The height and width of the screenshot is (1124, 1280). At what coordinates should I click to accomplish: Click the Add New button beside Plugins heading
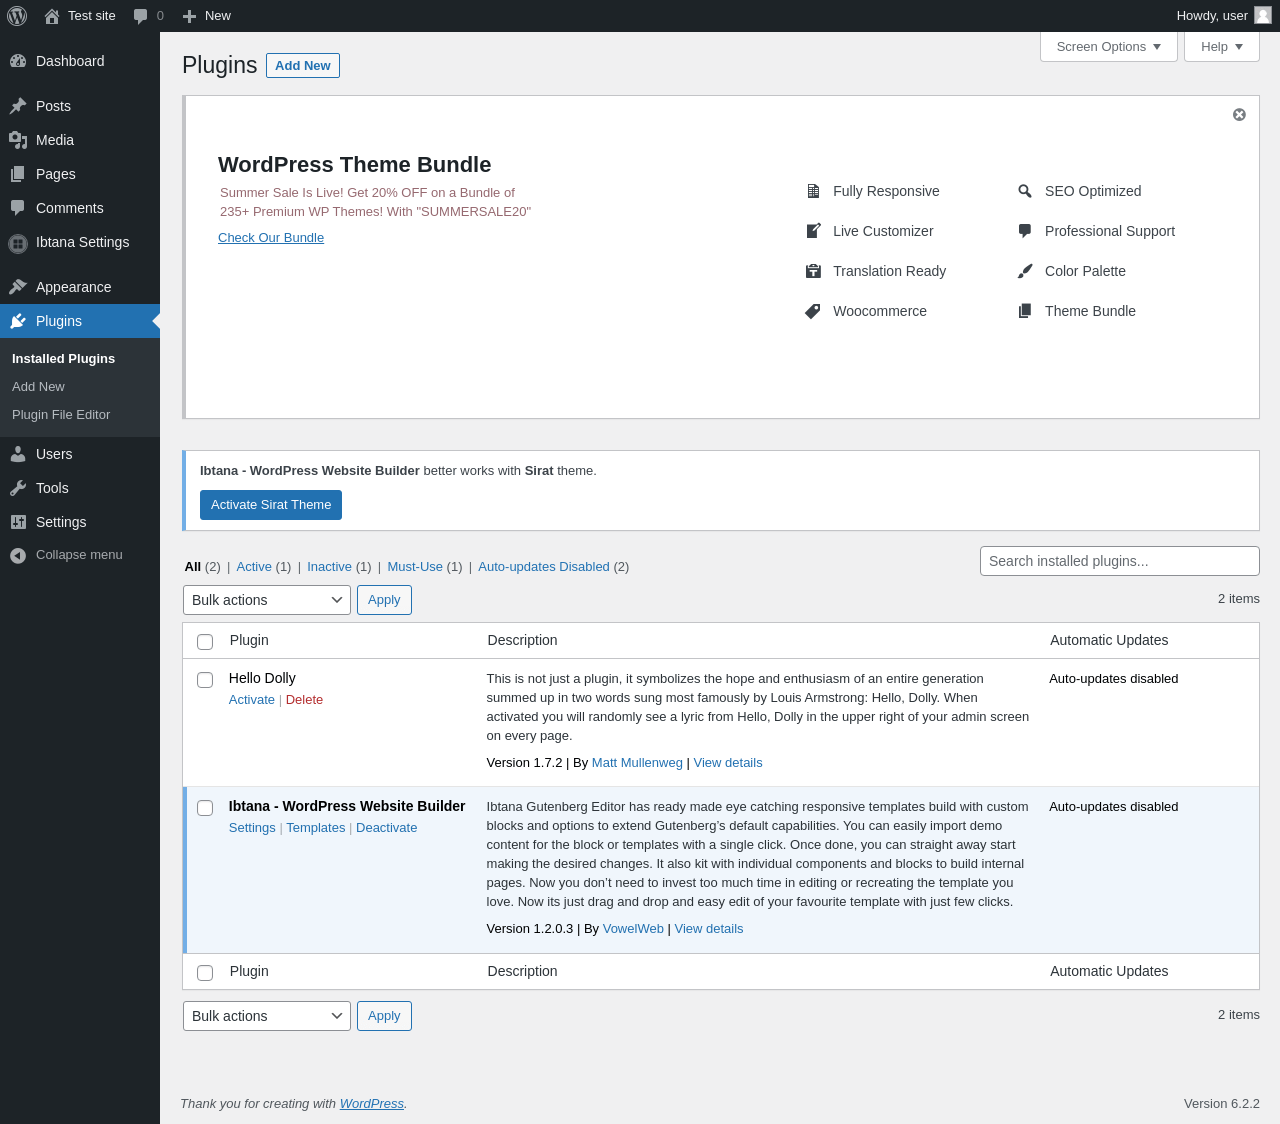tap(303, 65)
